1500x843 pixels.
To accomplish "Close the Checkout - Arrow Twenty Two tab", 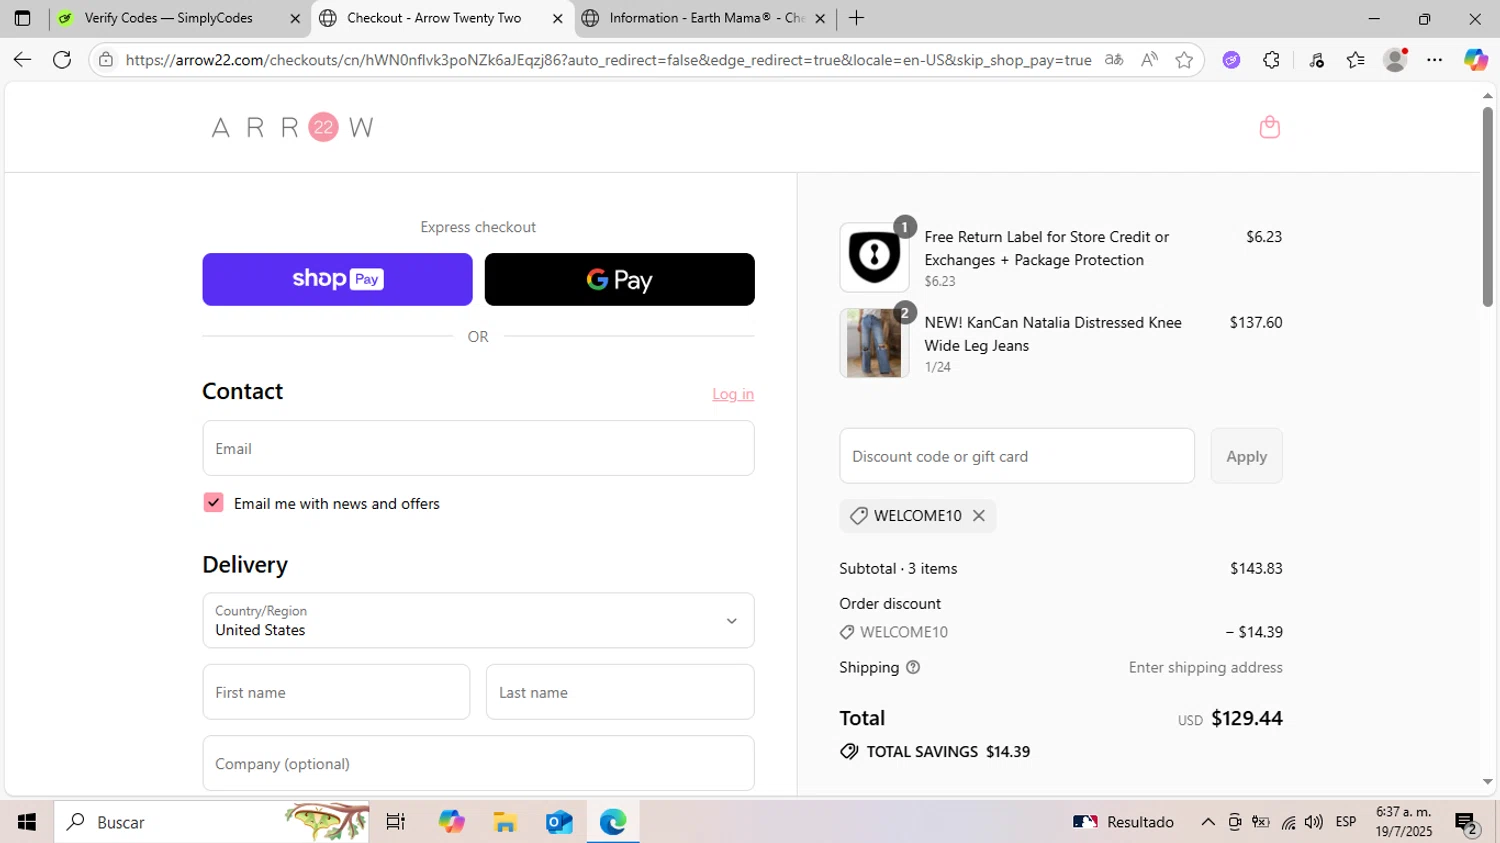I will (x=558, y=18).
